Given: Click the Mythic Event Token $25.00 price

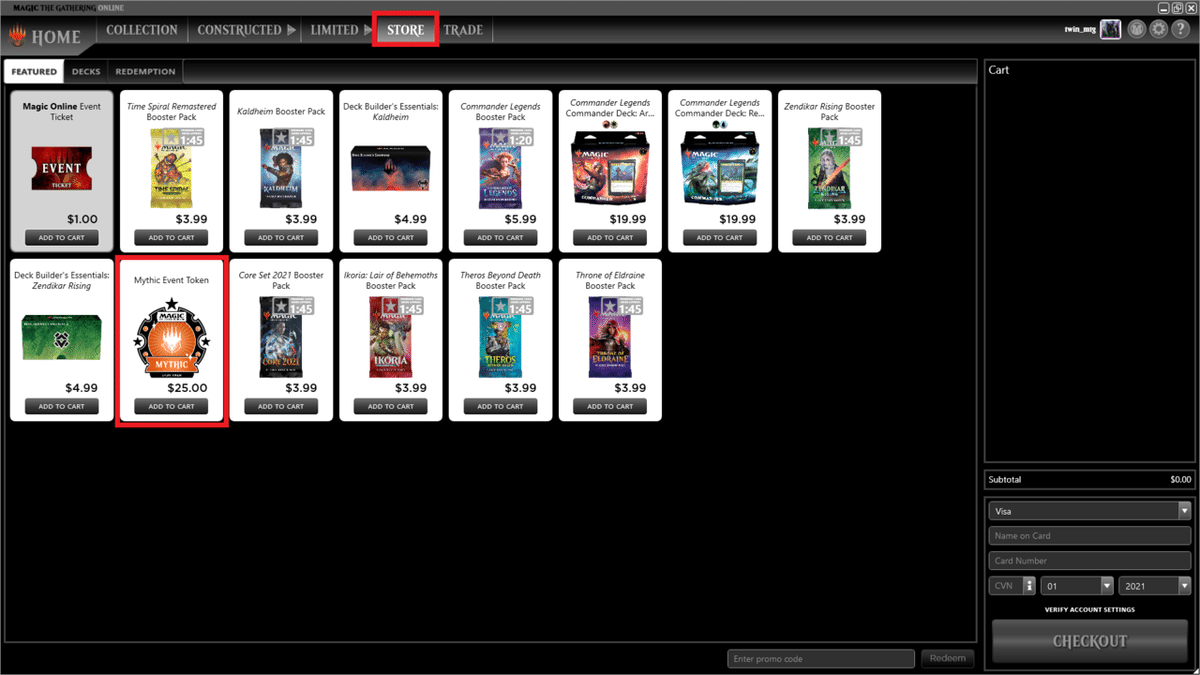Looking at the screenshot, I should pos(187,388).
